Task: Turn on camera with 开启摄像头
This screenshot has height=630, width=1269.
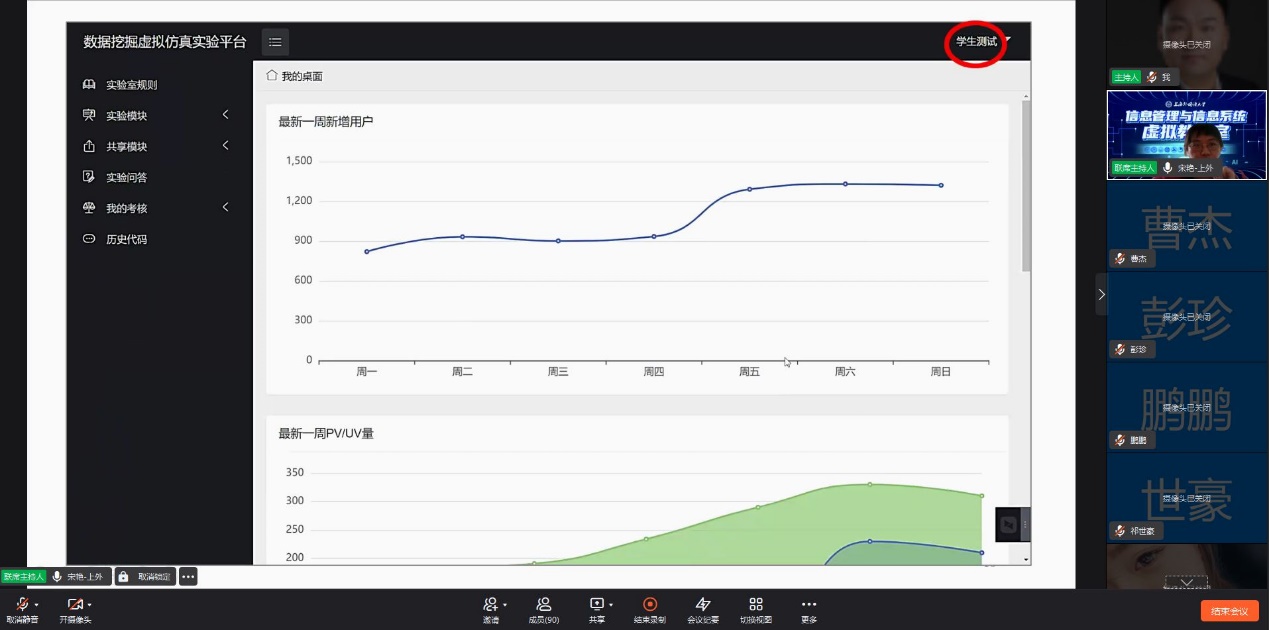Action: [73, 605]
